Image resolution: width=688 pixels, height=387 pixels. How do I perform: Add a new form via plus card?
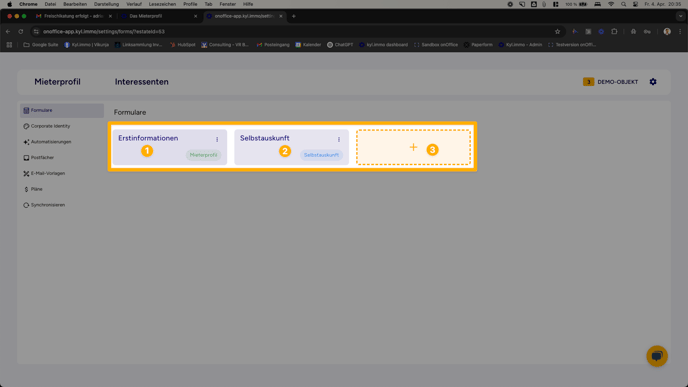click(x=413, y=147)
